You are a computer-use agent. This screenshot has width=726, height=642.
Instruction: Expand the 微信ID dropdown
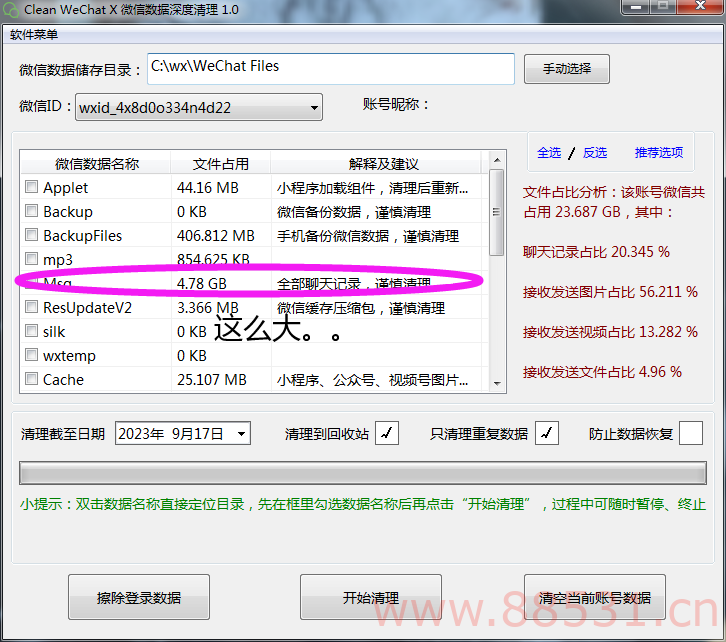tap(314, 107)
